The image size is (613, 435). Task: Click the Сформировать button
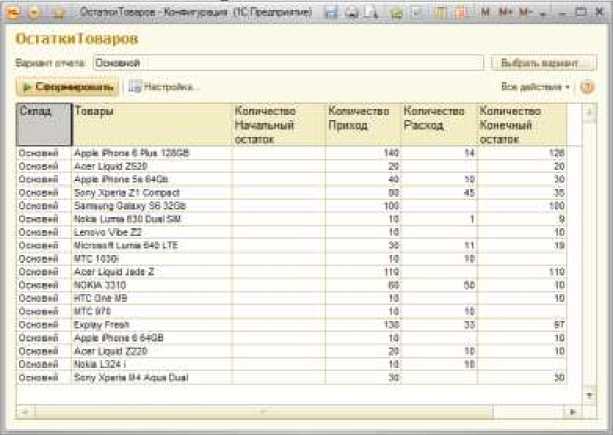(x=67, y=87)
